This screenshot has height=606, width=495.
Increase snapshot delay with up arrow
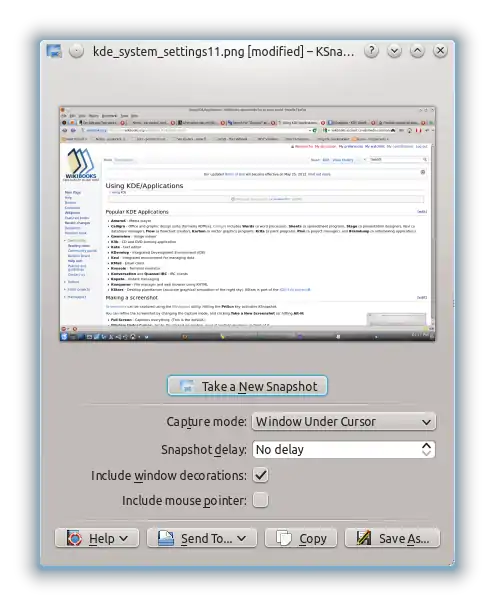click(x=426, y=445)
